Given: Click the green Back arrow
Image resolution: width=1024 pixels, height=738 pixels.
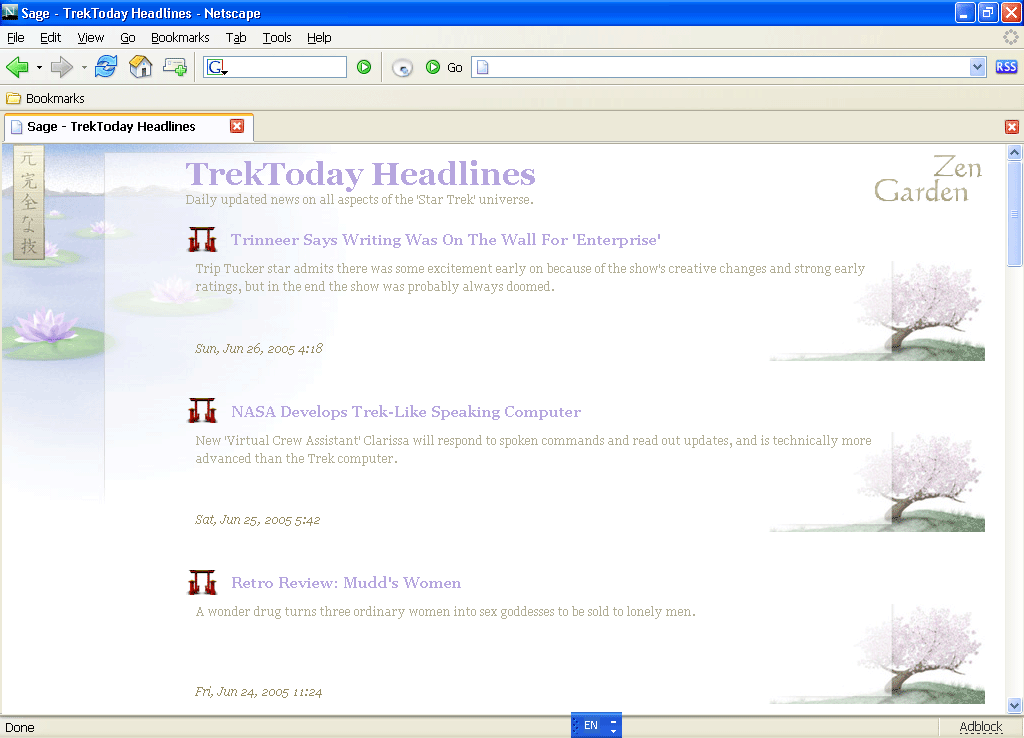Looking at the screenshot, I should tap(17, 67).
